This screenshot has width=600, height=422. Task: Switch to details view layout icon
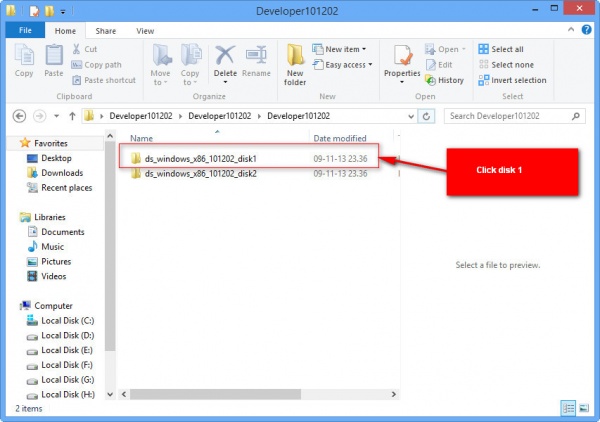pyautogui.click(x=568, y=408)
